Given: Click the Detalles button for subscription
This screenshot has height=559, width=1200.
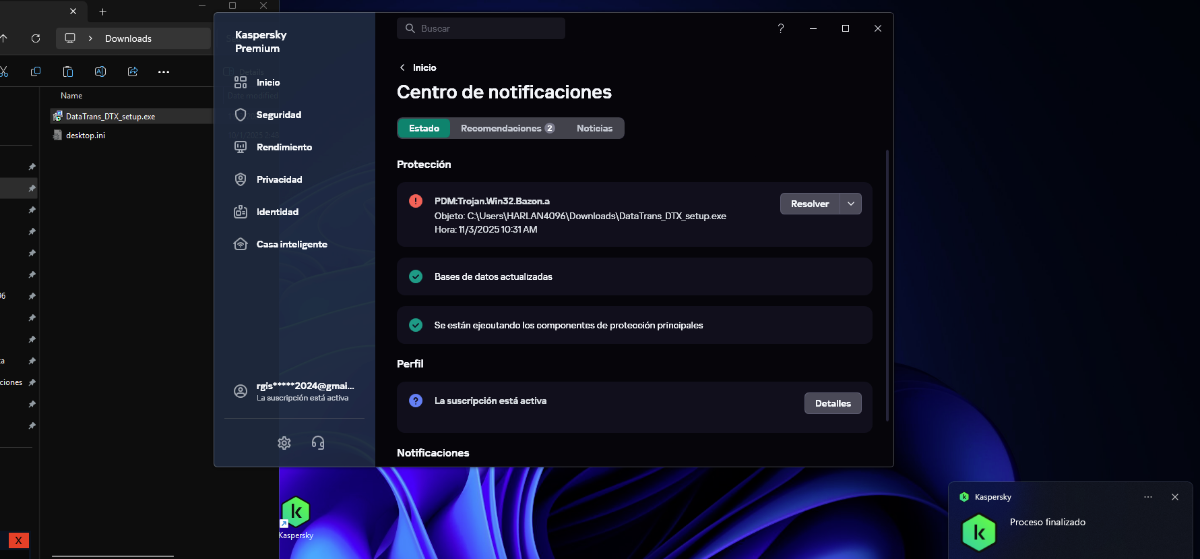Looking at the screenshot, I should coord(833,403).
